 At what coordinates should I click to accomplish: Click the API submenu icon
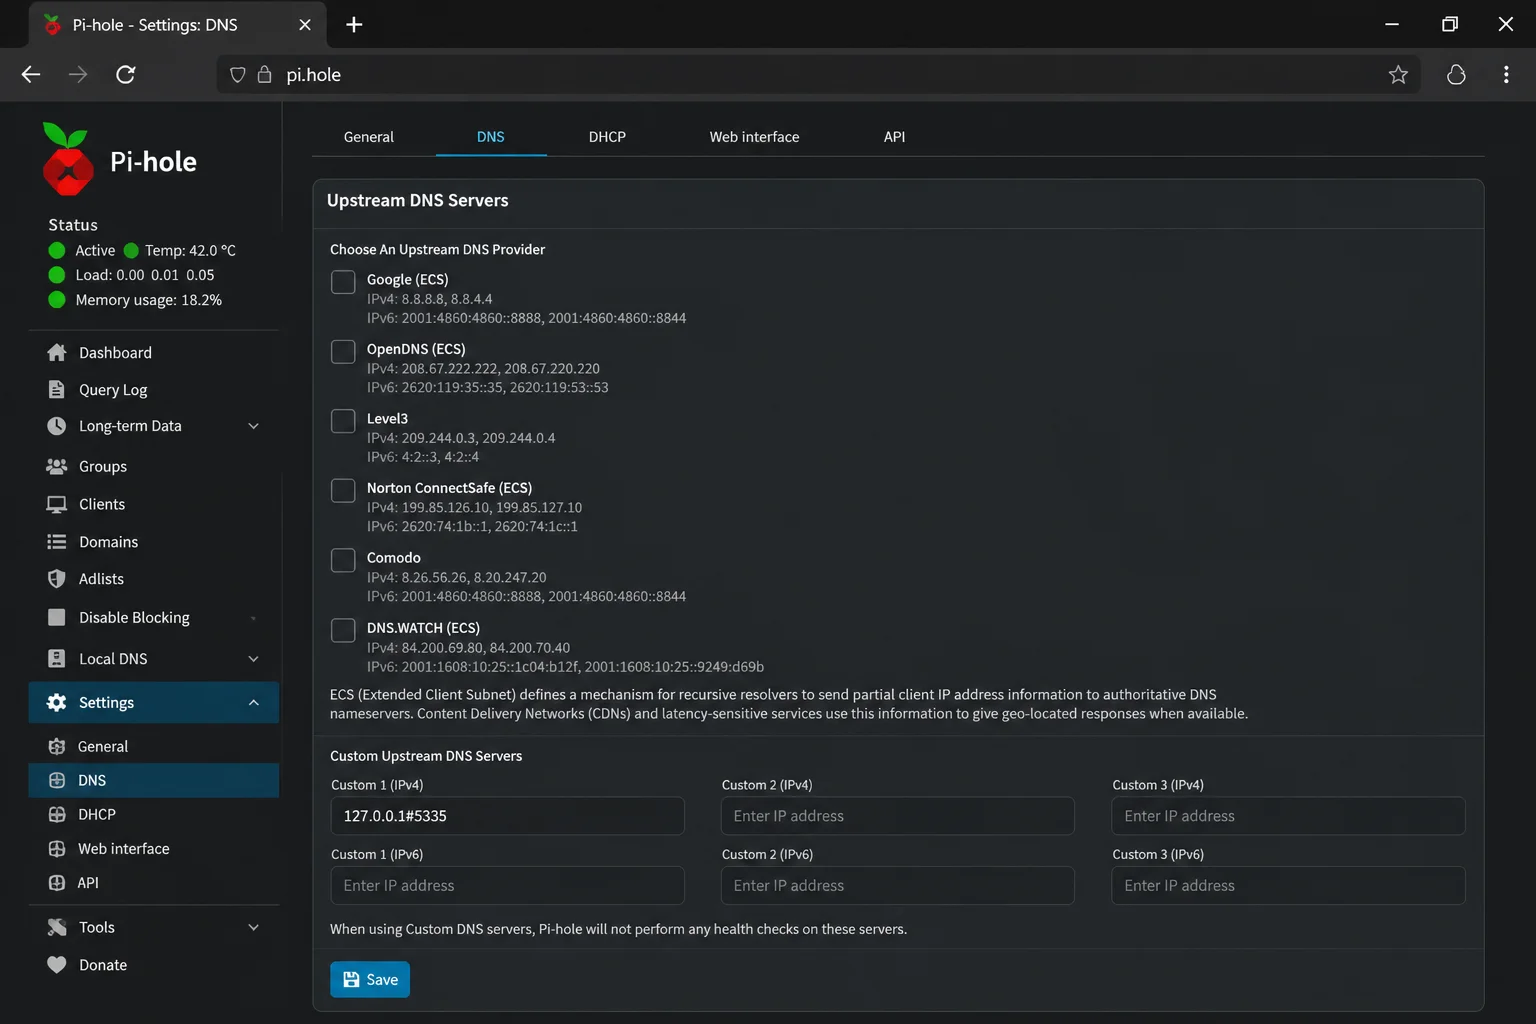(x=57, y=882)
